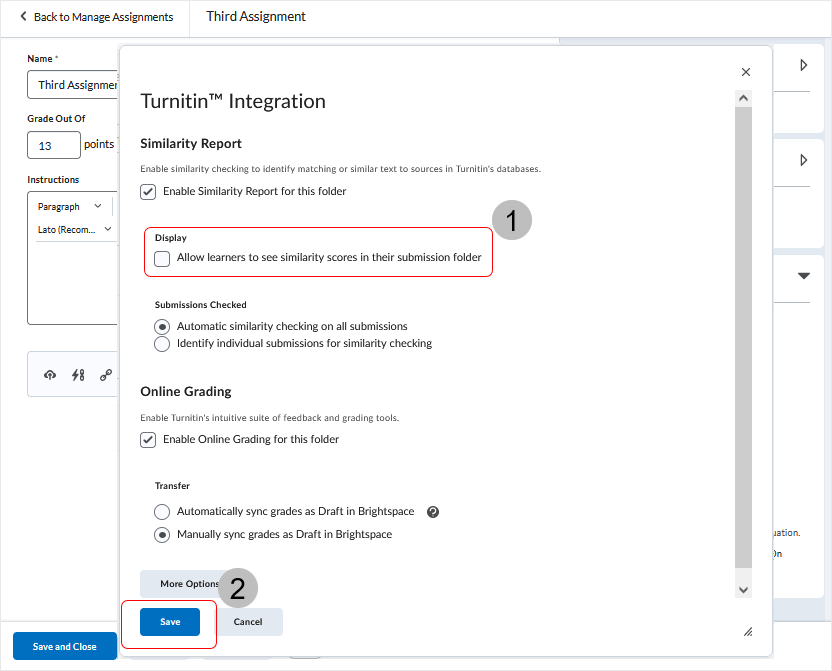Open the Paragraph format dropdown
The height and width of the screenshot is (671, 832).
pyautogui.click(x=70, y=206)
